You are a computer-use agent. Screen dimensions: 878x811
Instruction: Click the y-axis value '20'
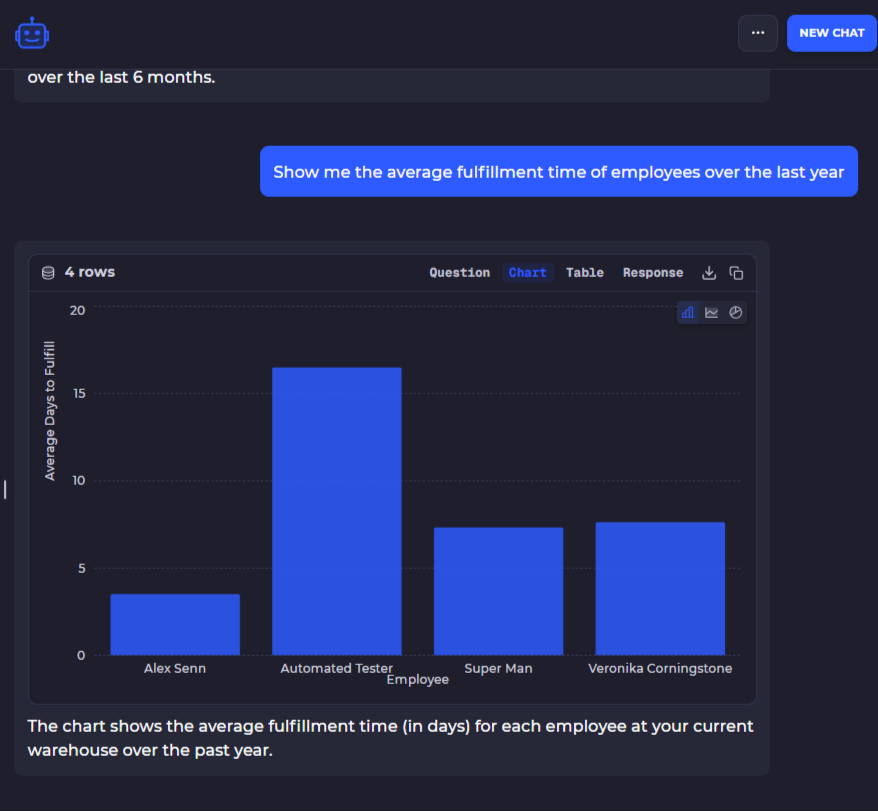pos(77,310)
